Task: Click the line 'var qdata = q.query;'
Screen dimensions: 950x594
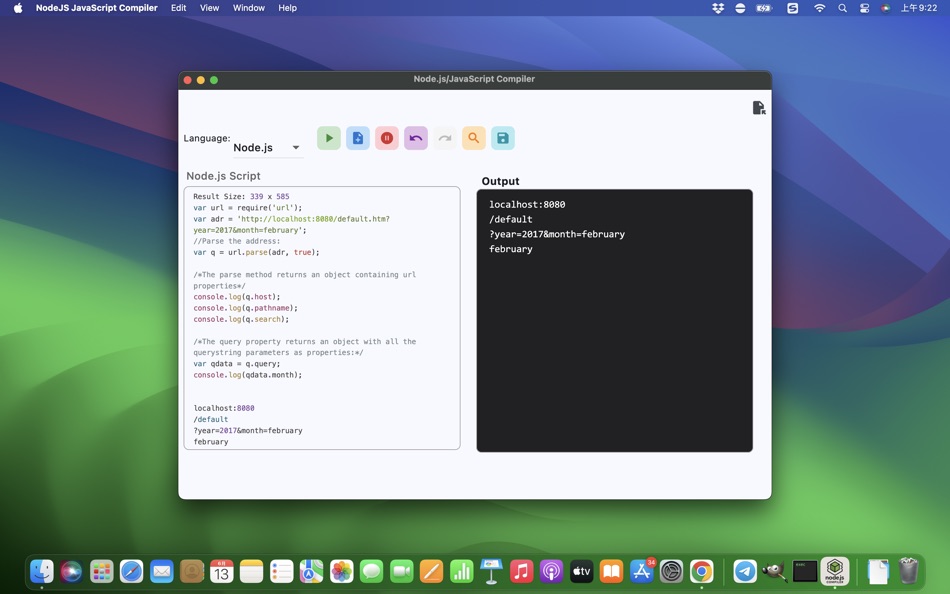Action: coord(237,364)
